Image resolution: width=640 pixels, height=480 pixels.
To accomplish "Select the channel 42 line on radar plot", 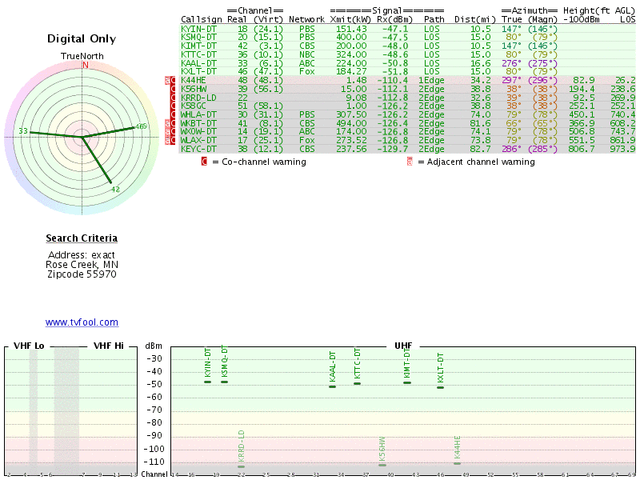I will pos(97,160).
